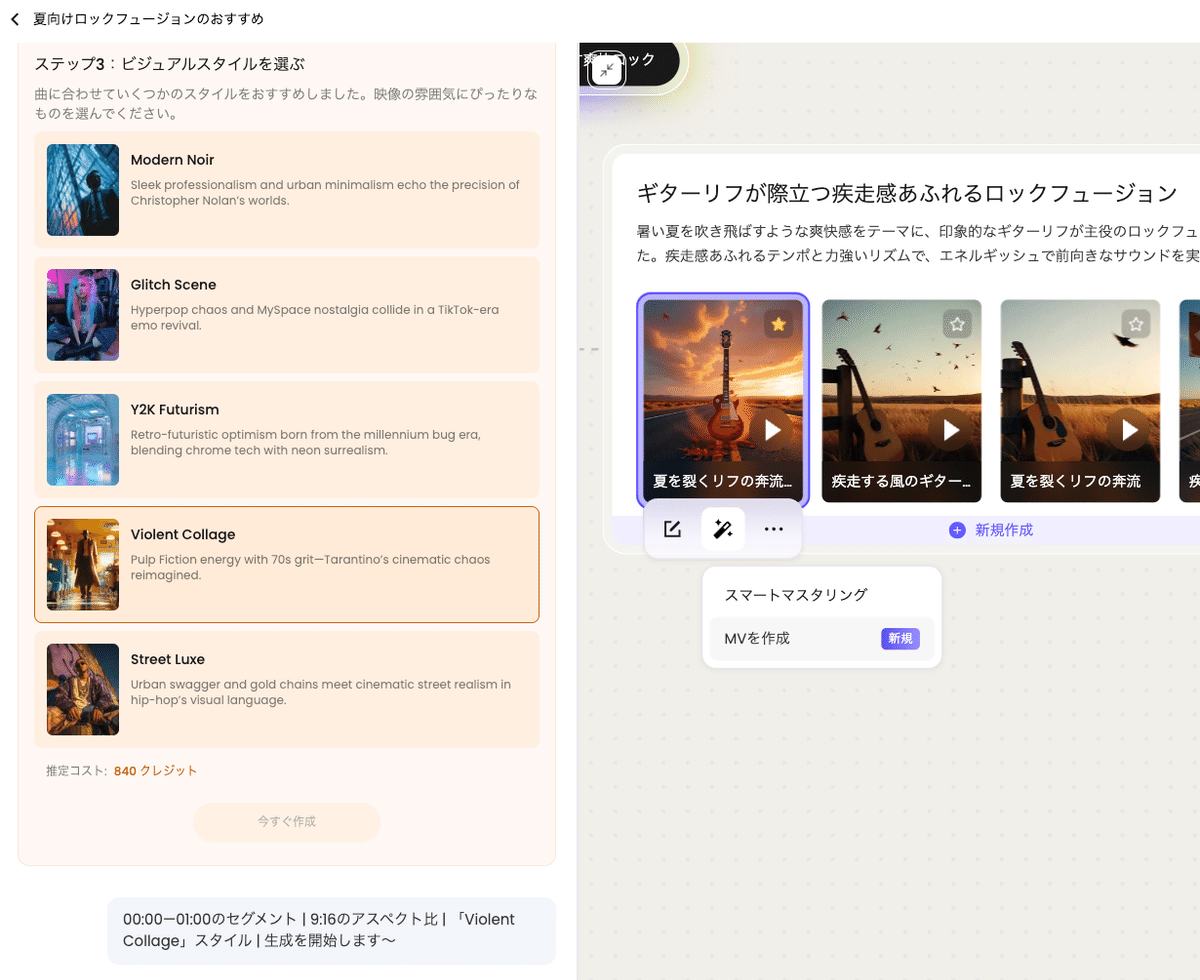Unfavorite the first track via gold star

pyautogui.click(x=778, y=324)
